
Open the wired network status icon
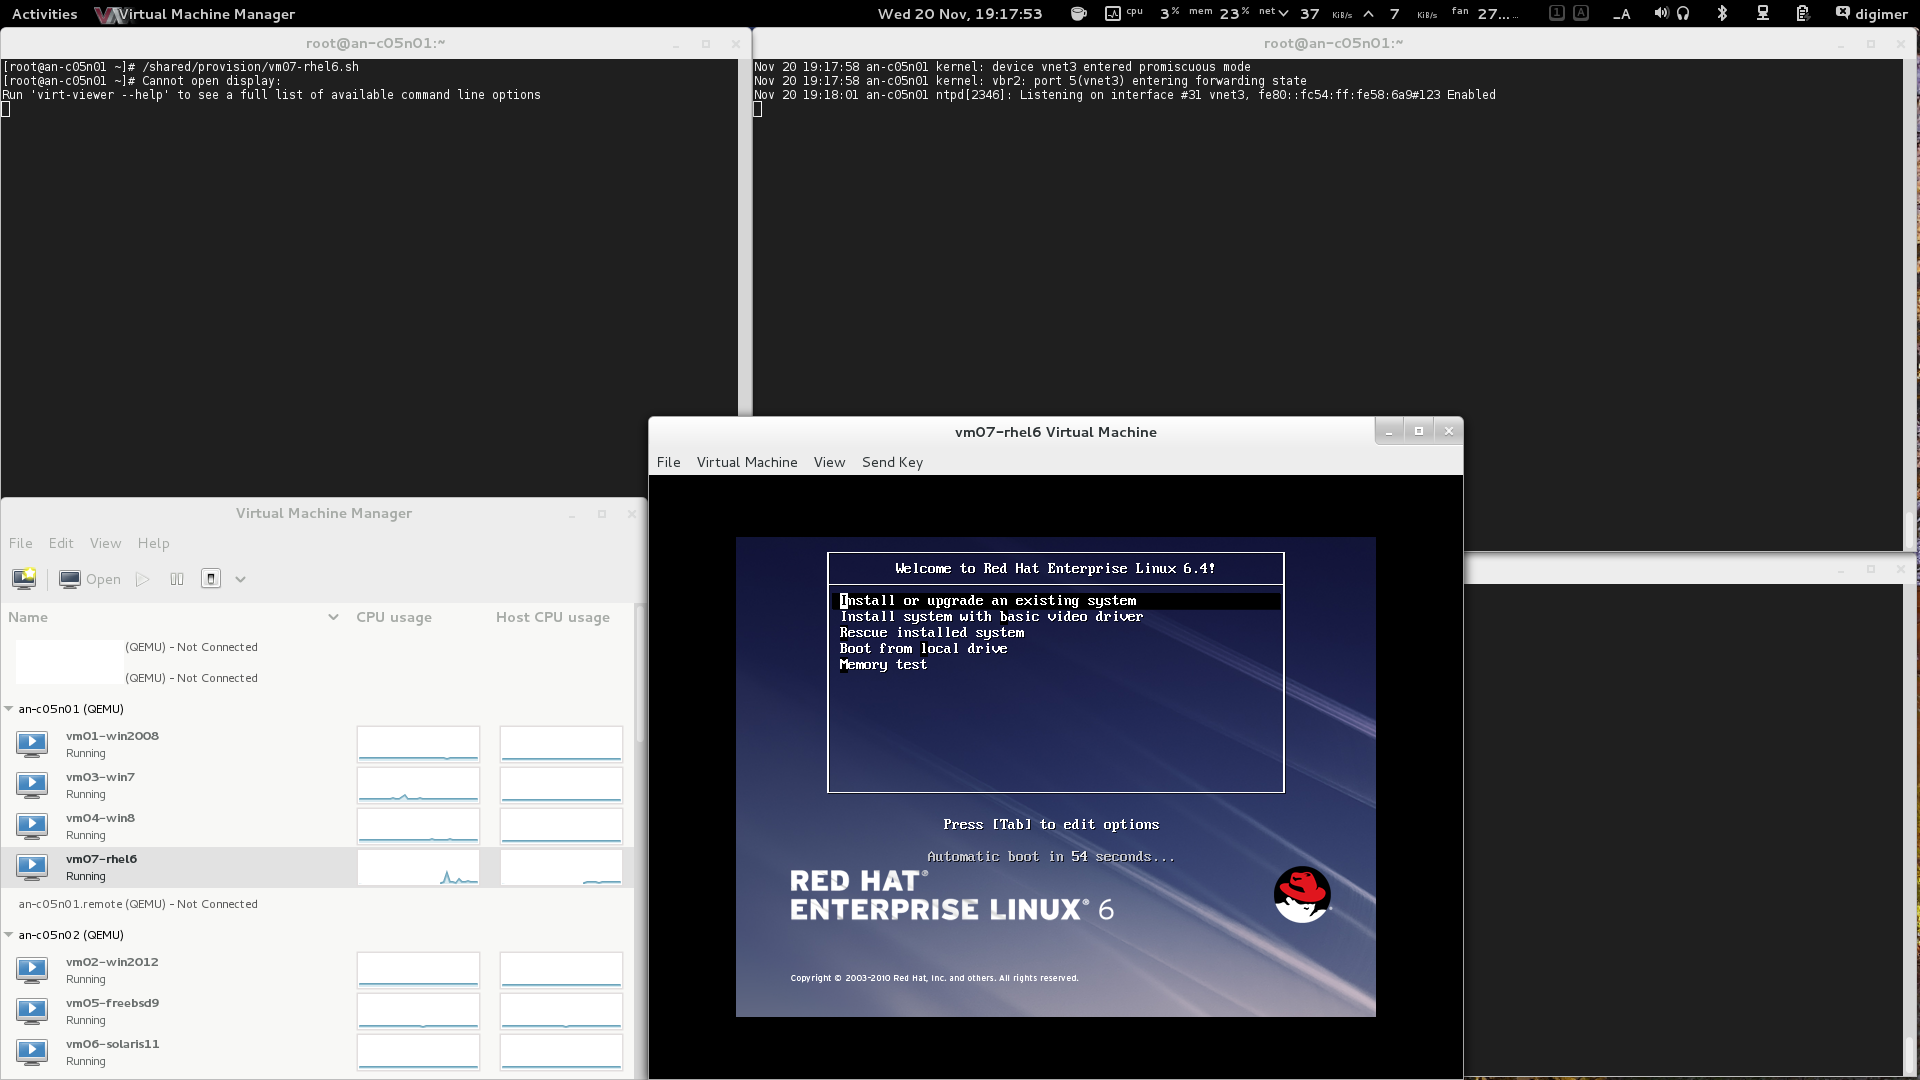pos(1763,14)
